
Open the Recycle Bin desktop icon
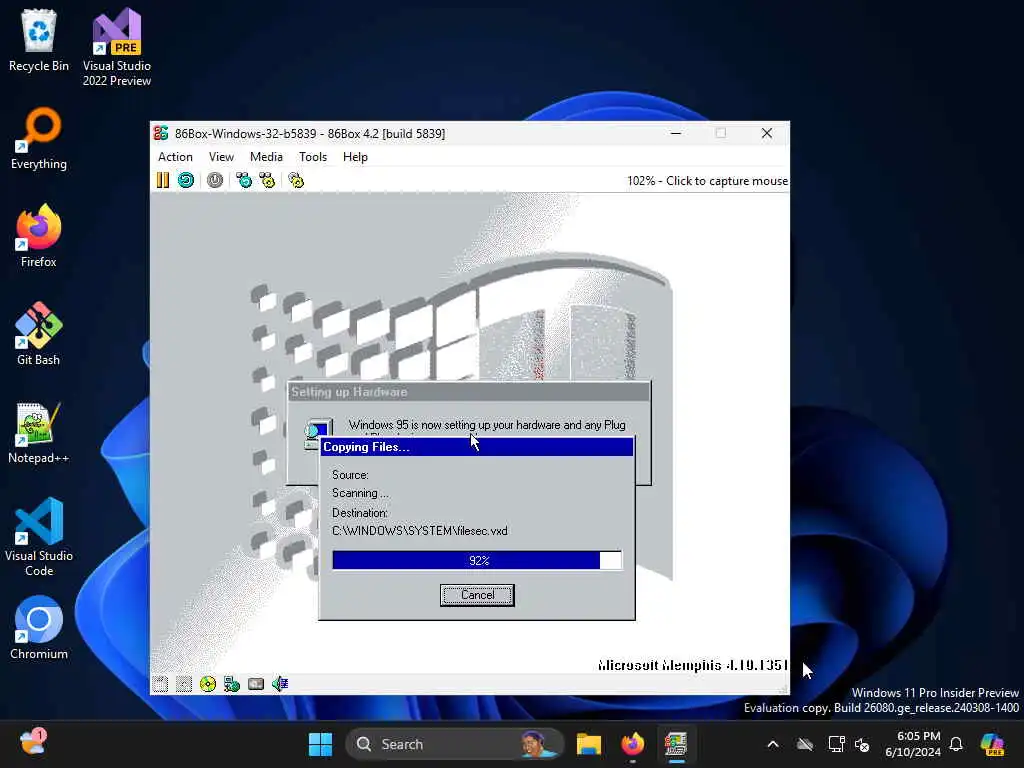(39, 40)
